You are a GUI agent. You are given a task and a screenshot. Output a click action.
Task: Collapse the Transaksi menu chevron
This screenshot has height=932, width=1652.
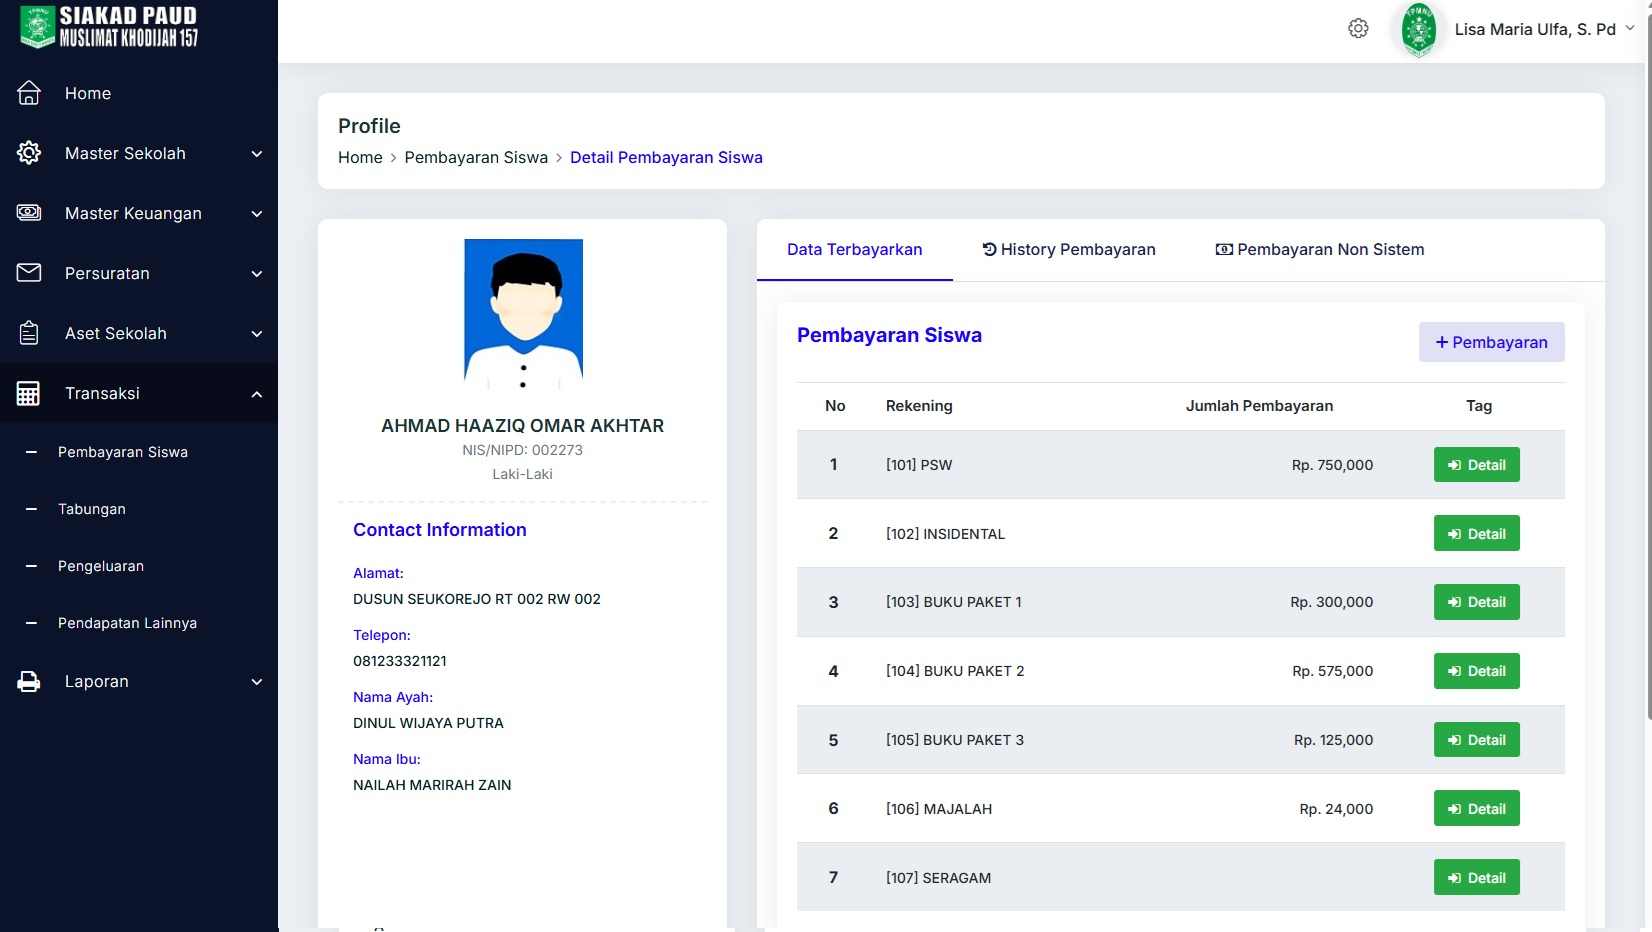[257, 394]
